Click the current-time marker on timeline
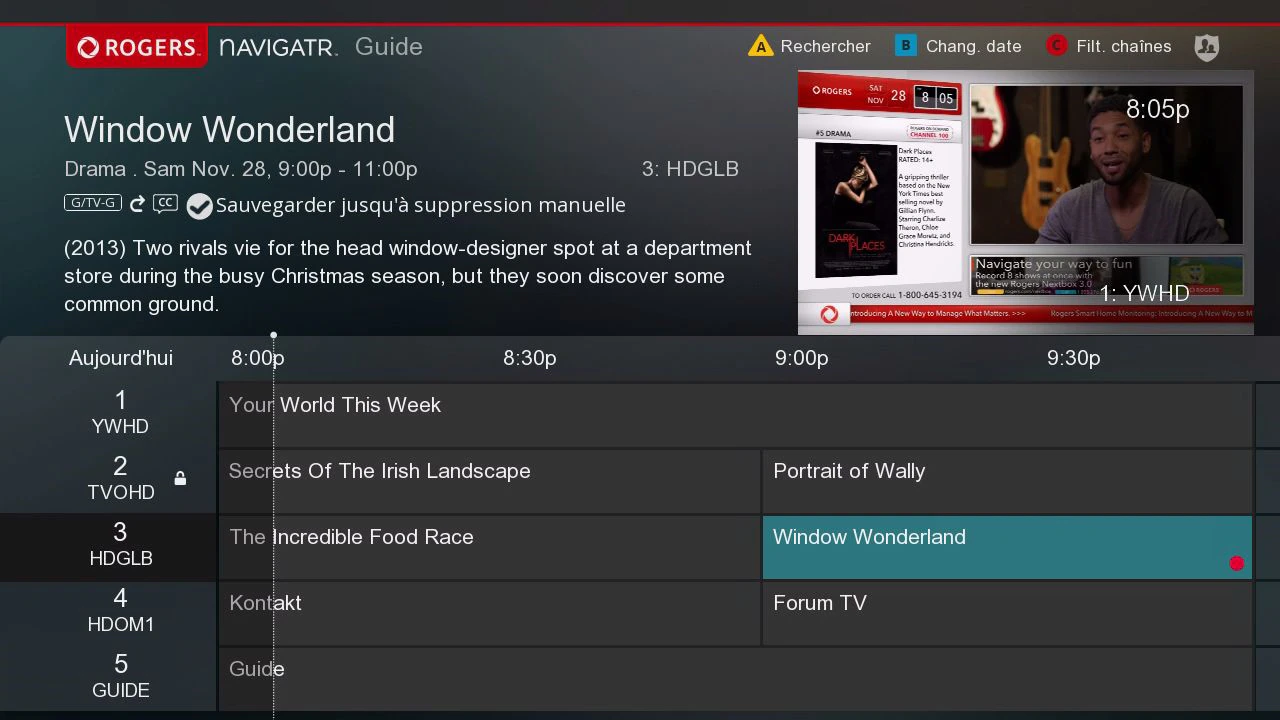This screenshot has height=720, width=1280. [273, 336]
